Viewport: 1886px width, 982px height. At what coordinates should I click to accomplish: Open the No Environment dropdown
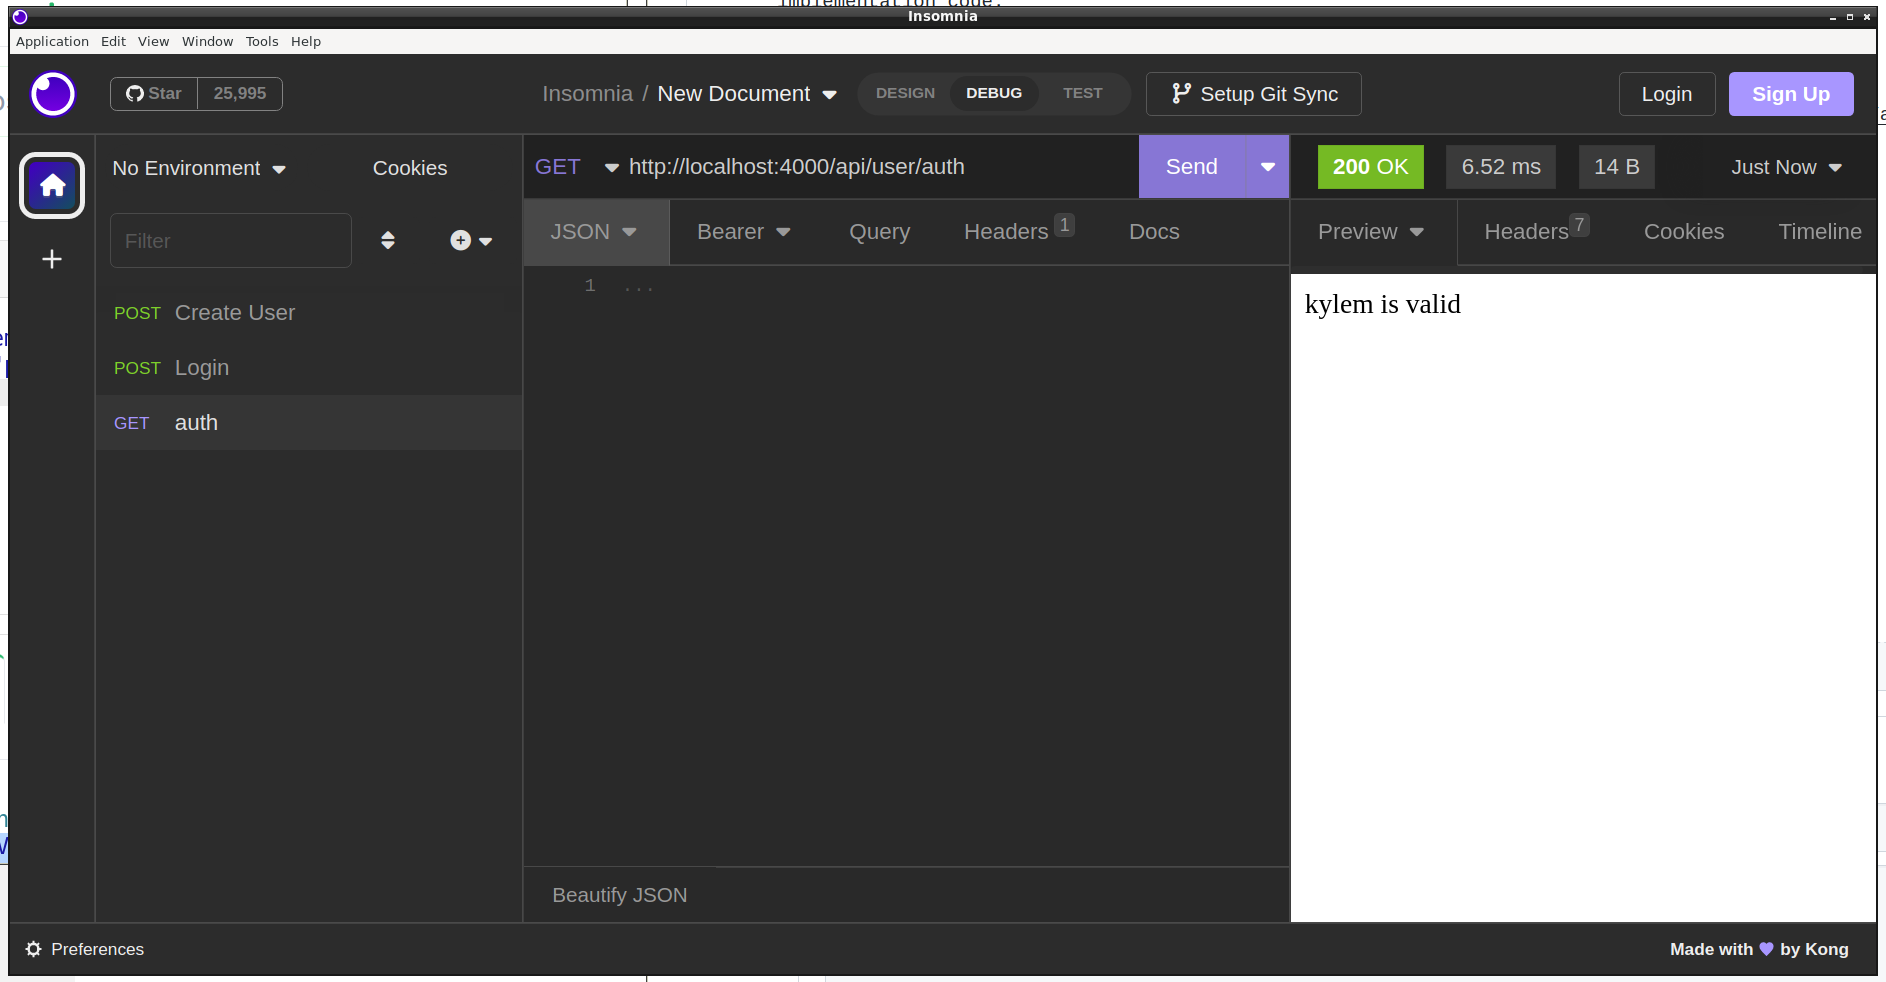197,168
